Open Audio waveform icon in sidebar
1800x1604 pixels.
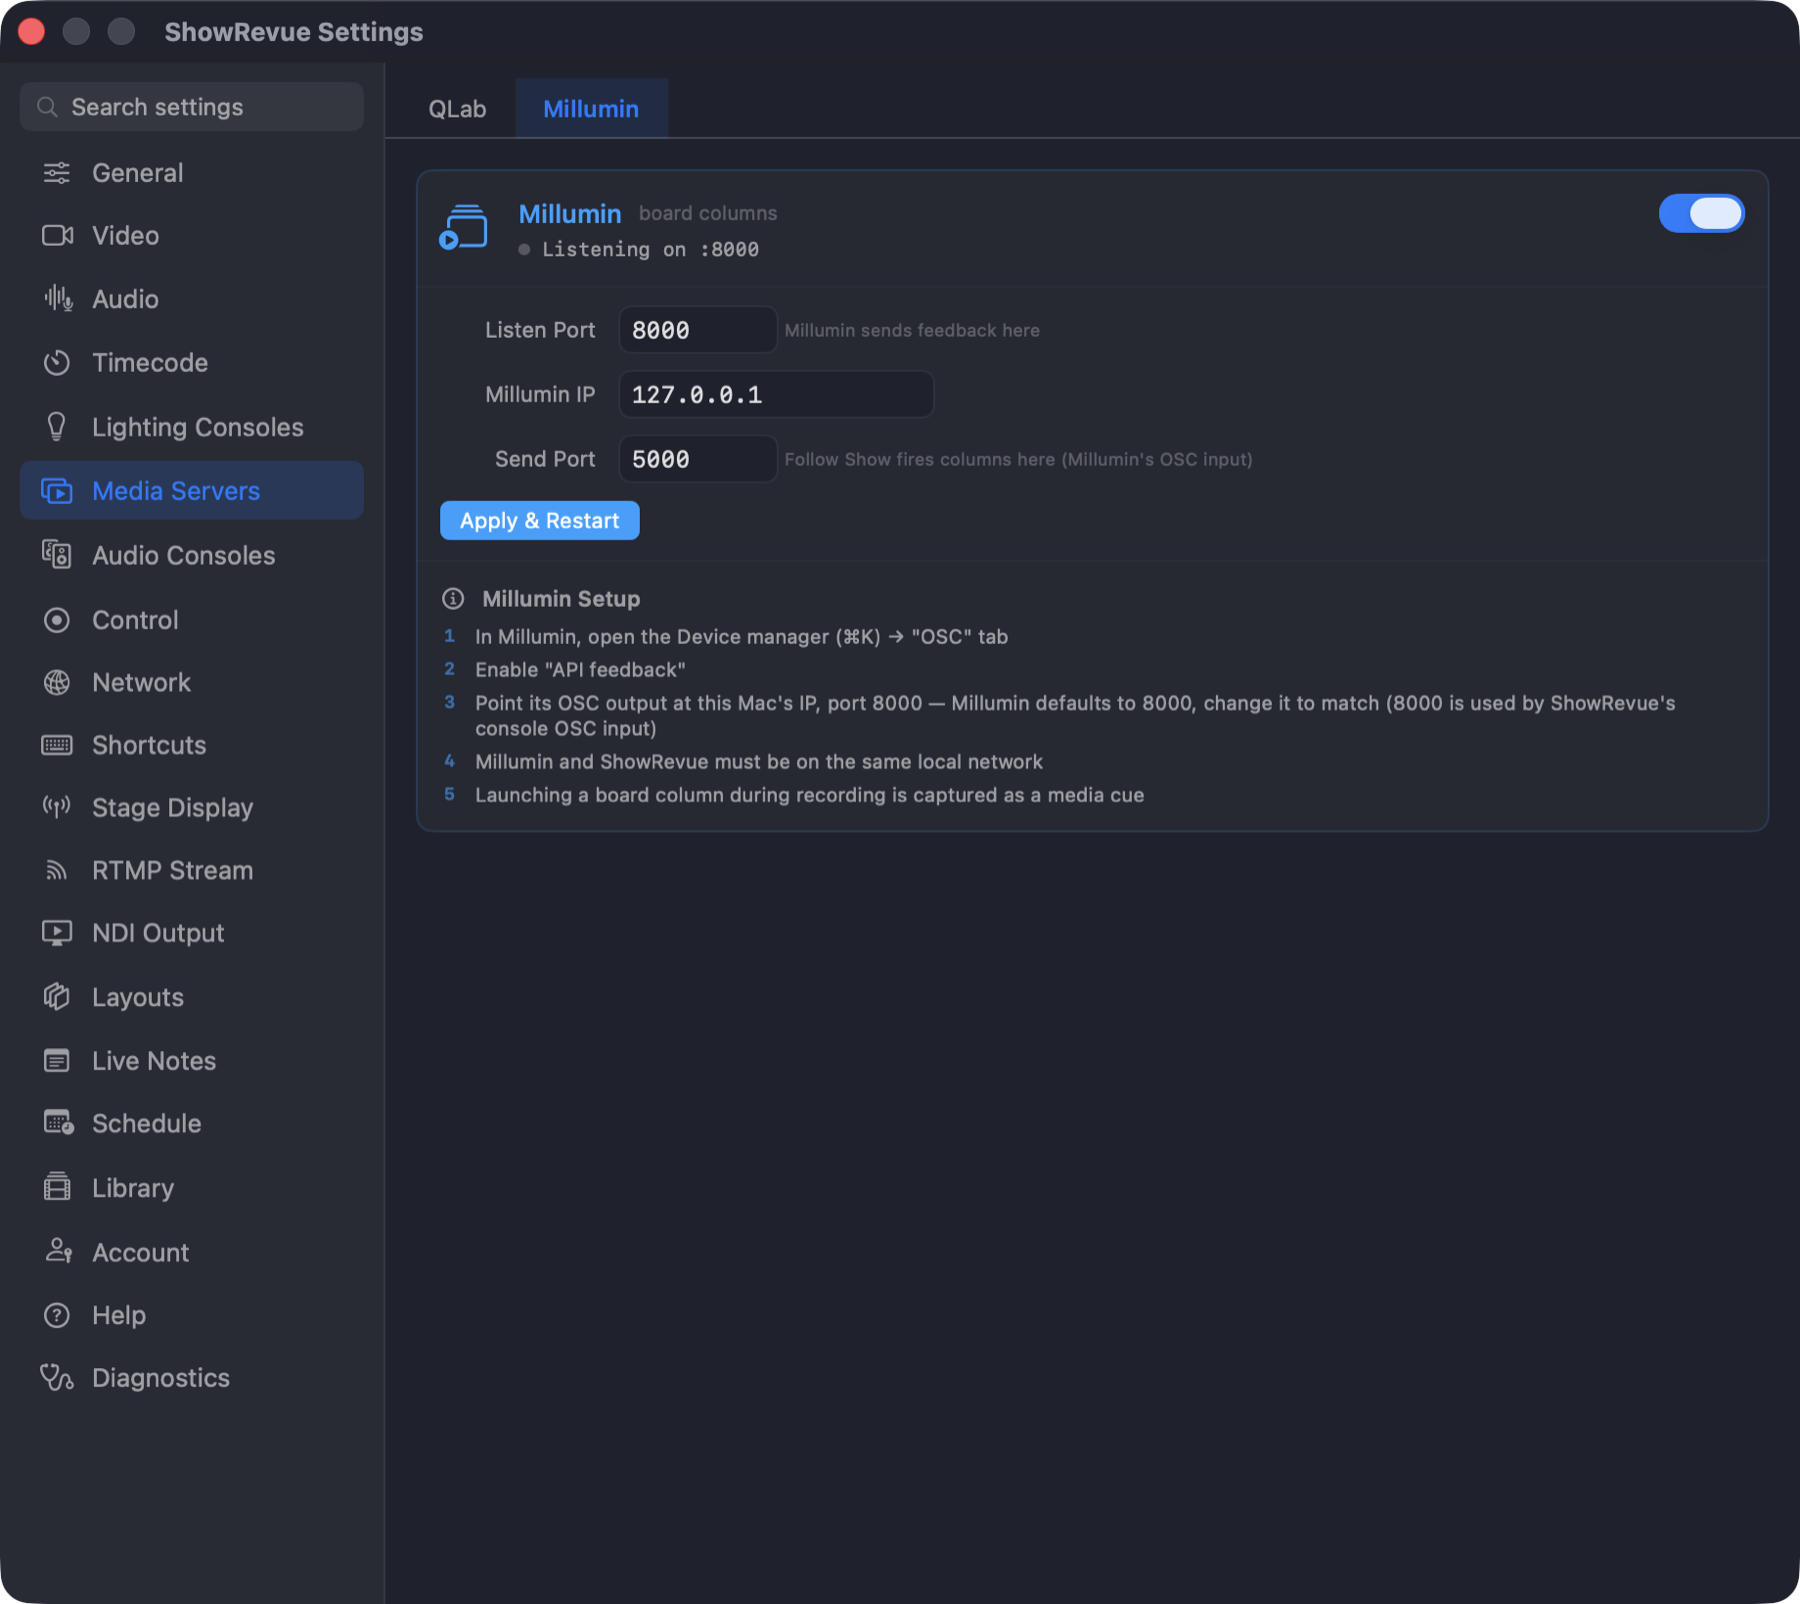57,299
